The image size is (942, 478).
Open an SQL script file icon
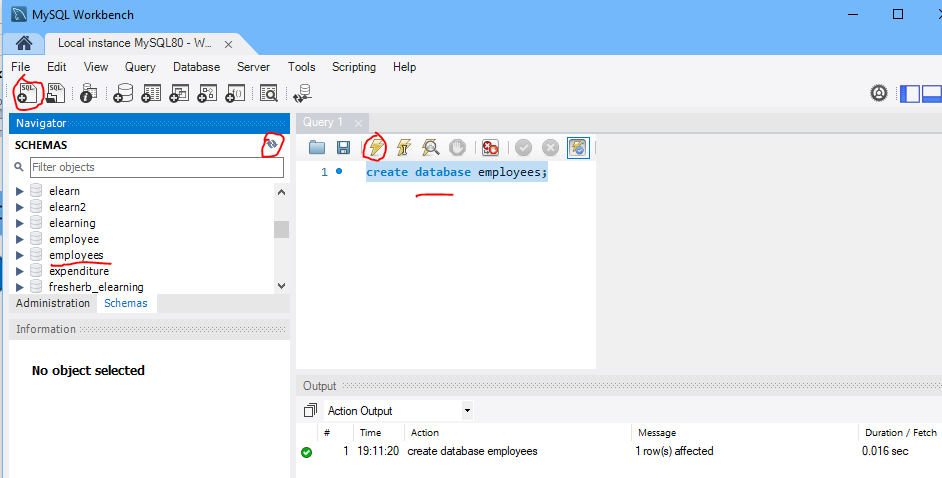tap(56, 93)
